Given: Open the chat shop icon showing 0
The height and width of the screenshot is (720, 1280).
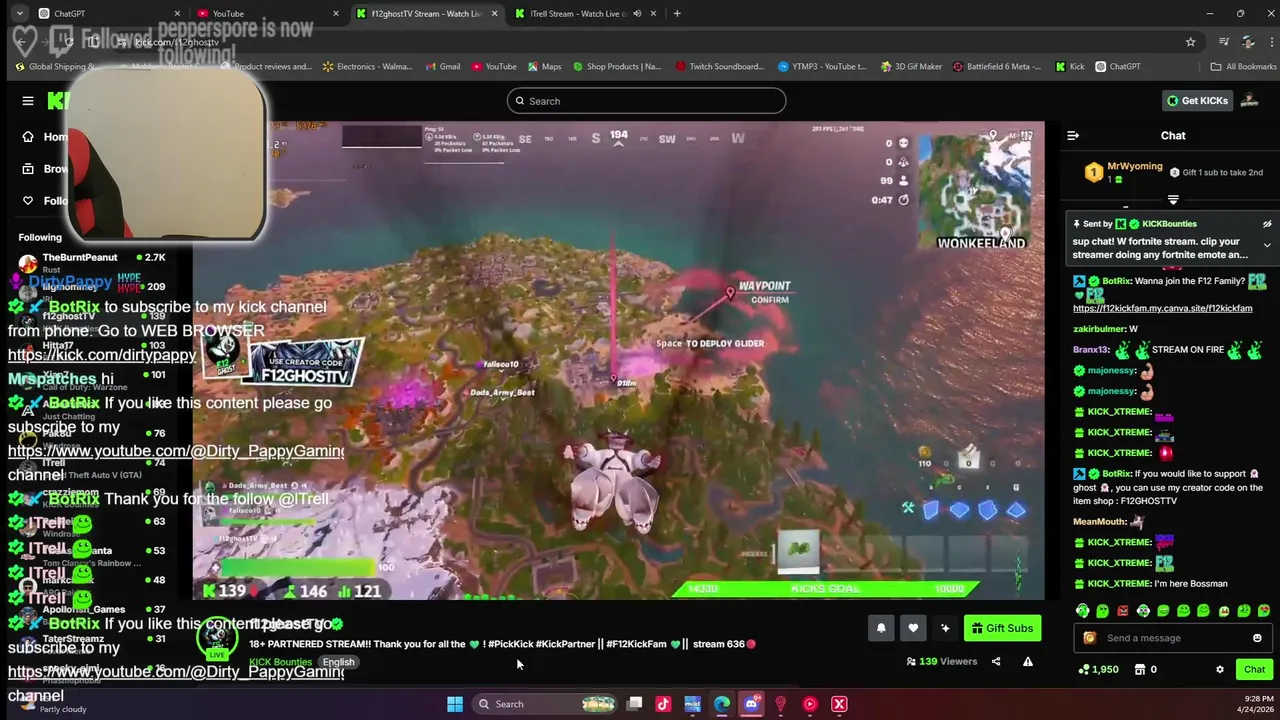Looking at the screenshot, I should (x=1145, y=670).
